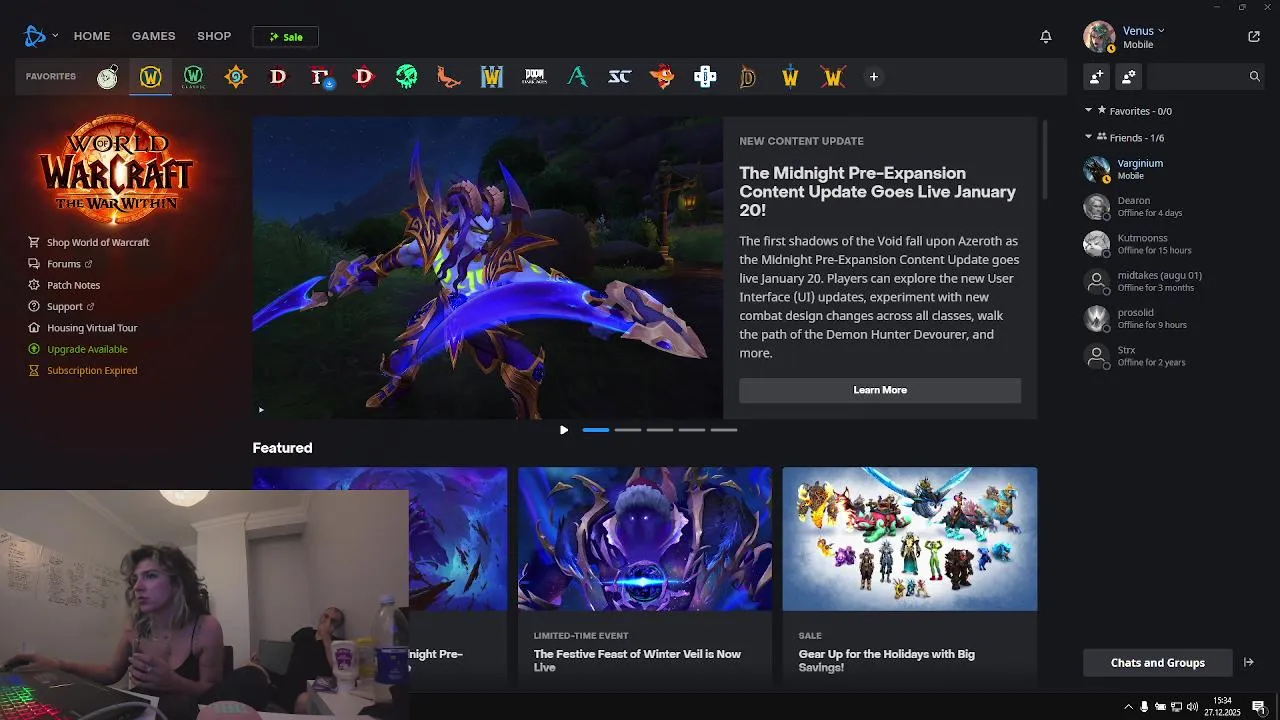Go to the HOME tab

92,36
